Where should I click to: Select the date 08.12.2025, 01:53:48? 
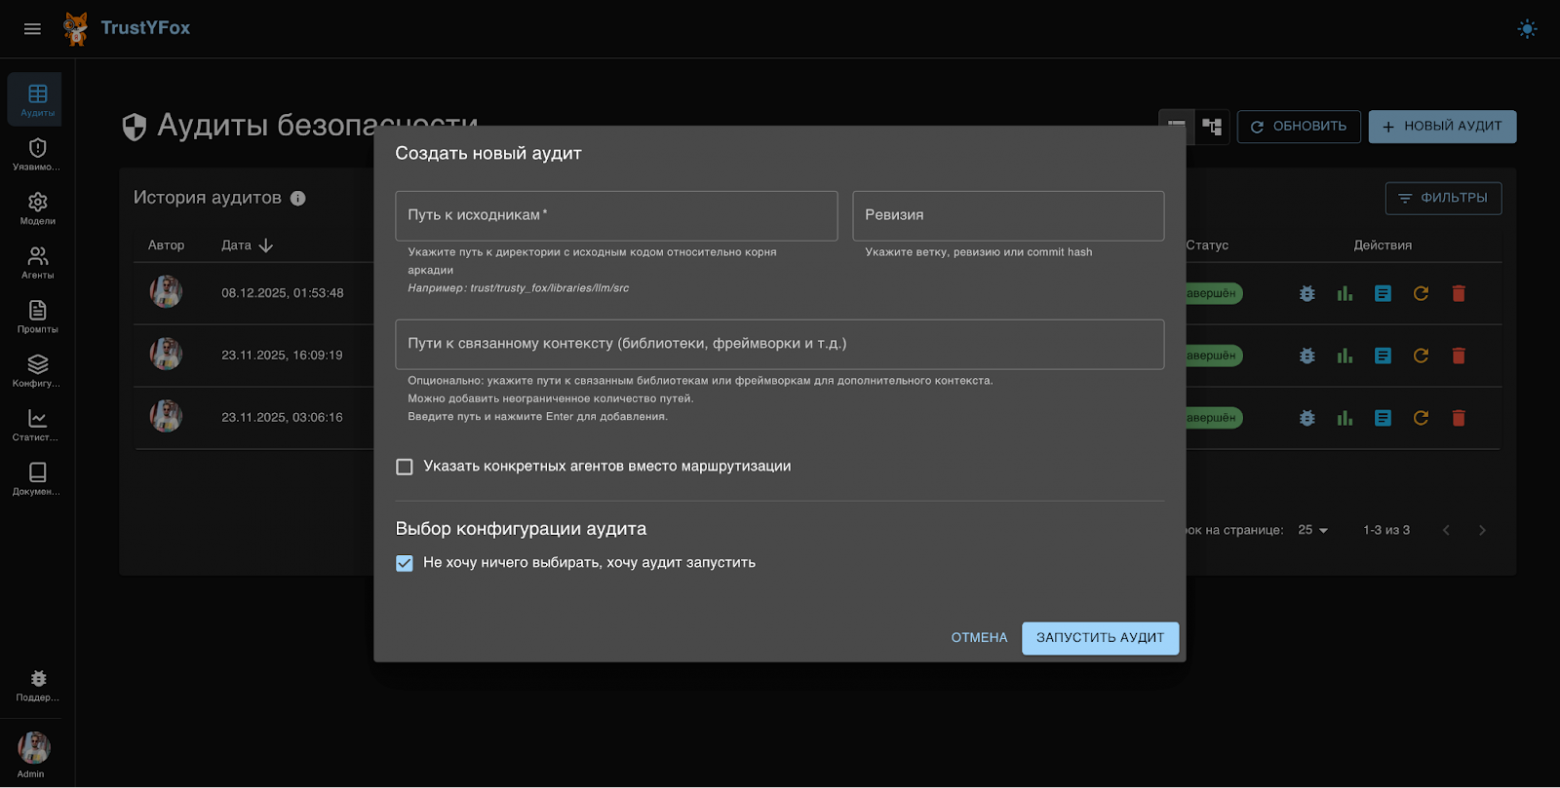(282, 293)
